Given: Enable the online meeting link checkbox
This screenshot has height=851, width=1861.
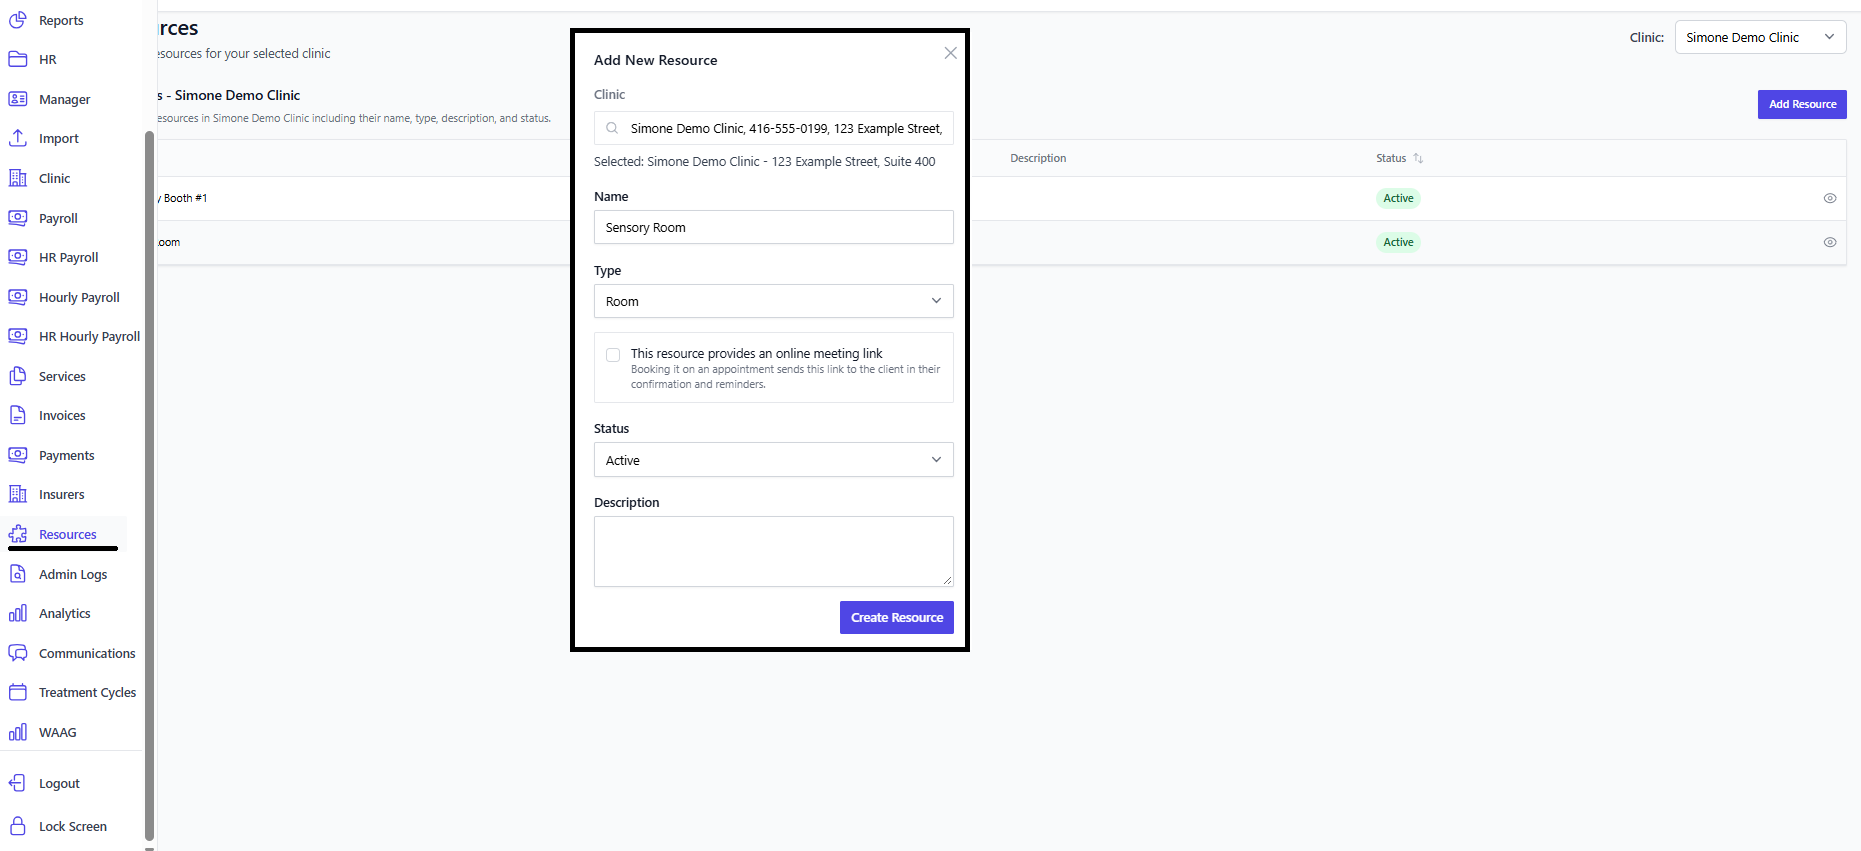Looking at the screenshot, I should 613,355.
